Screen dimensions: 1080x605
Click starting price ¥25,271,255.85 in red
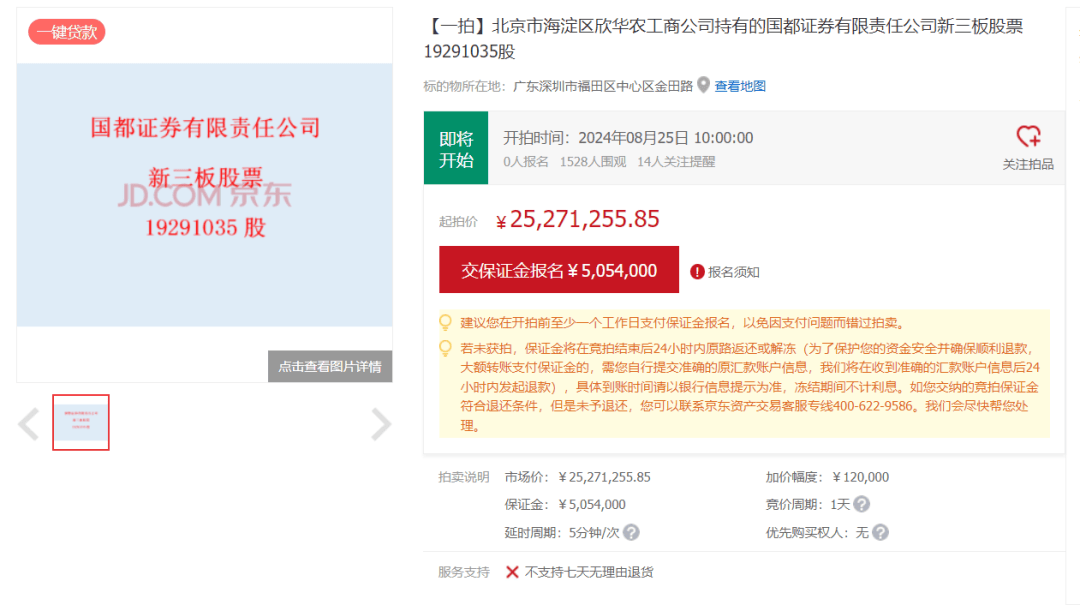(x=577, y=219)
